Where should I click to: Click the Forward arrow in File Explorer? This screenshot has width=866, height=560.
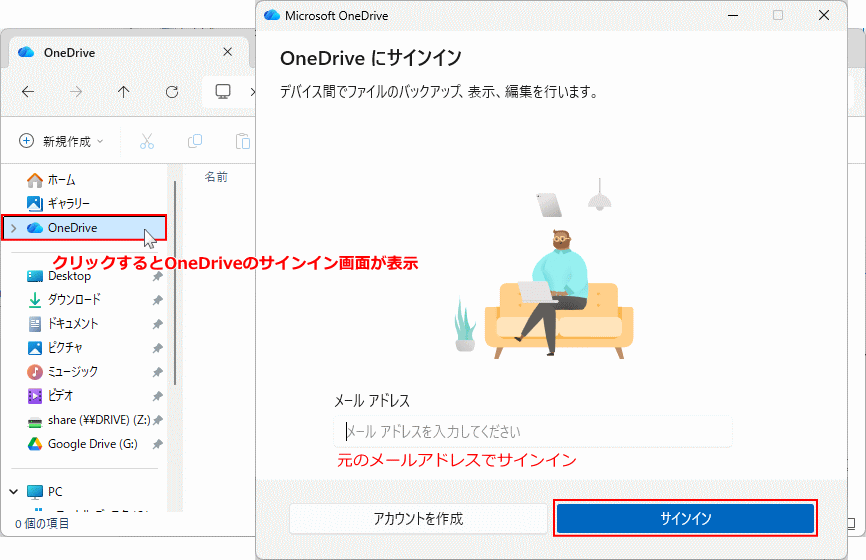pos(76,92)
